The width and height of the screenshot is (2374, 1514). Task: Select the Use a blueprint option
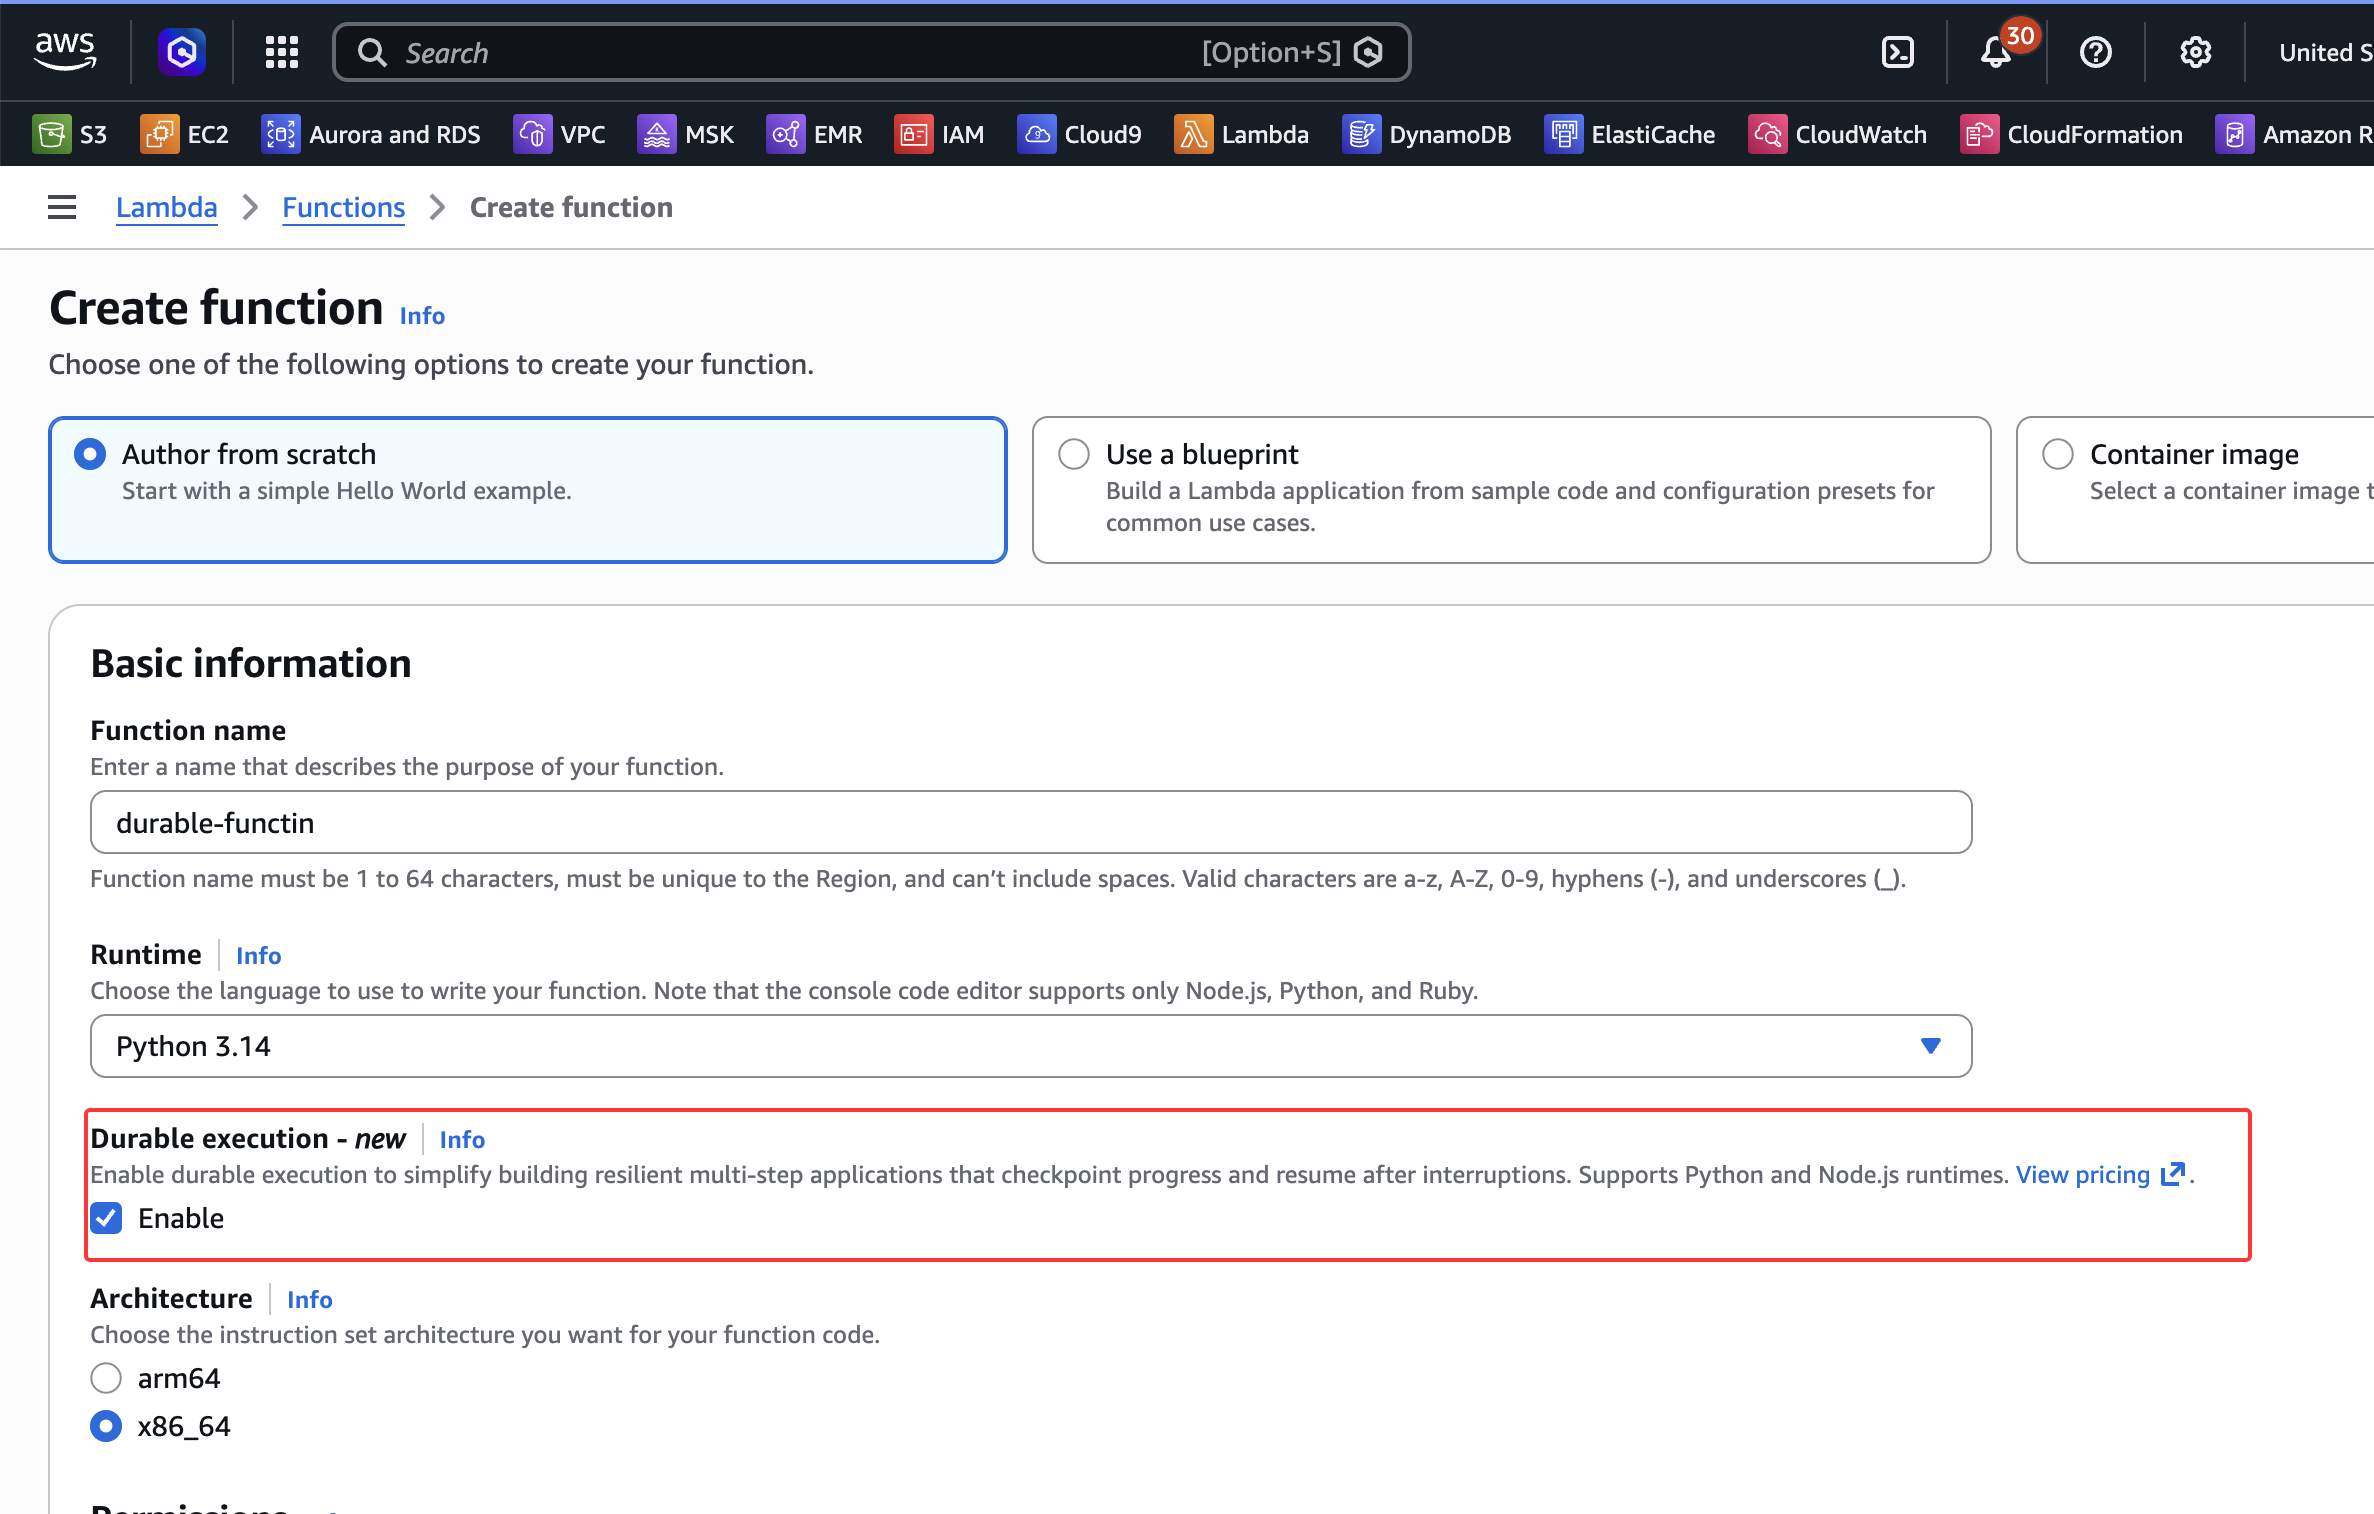(1074, 454)
